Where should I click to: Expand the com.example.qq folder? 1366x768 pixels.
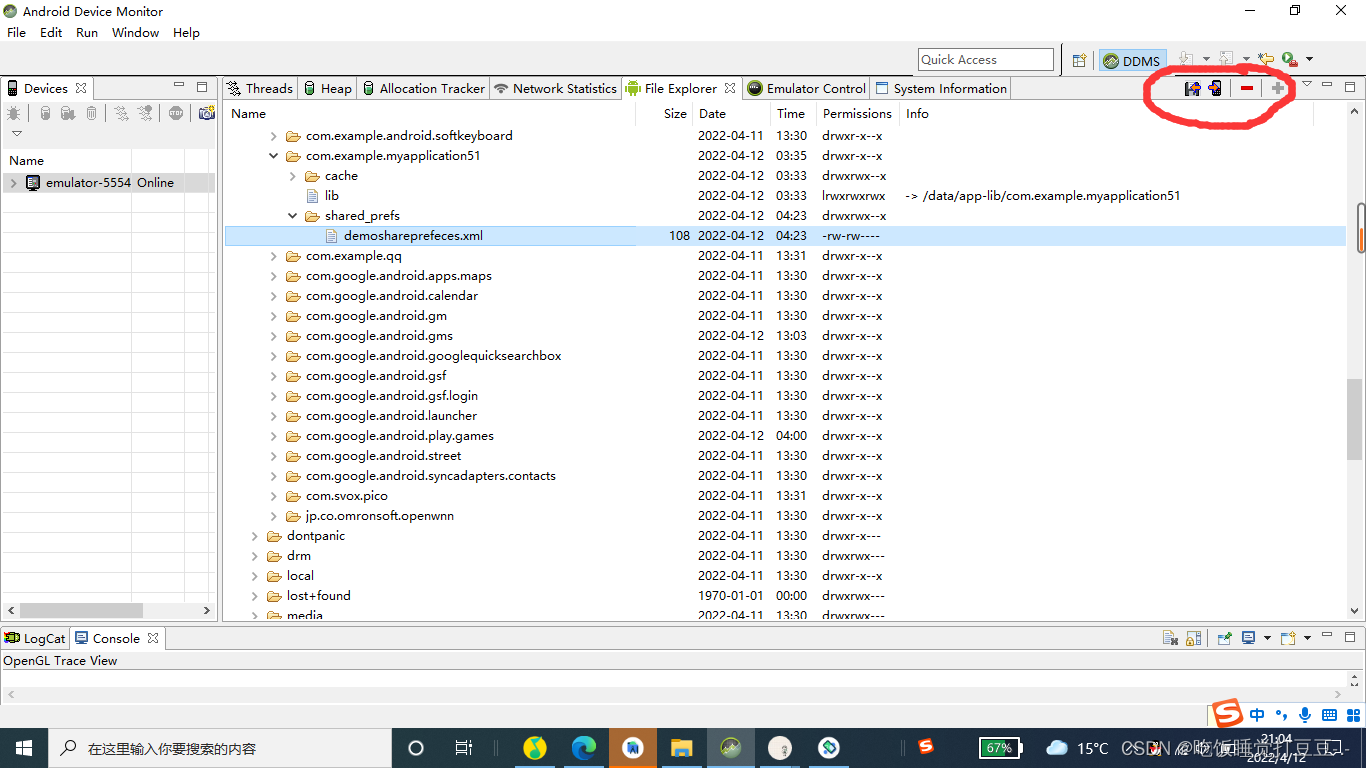click(273, 255)
